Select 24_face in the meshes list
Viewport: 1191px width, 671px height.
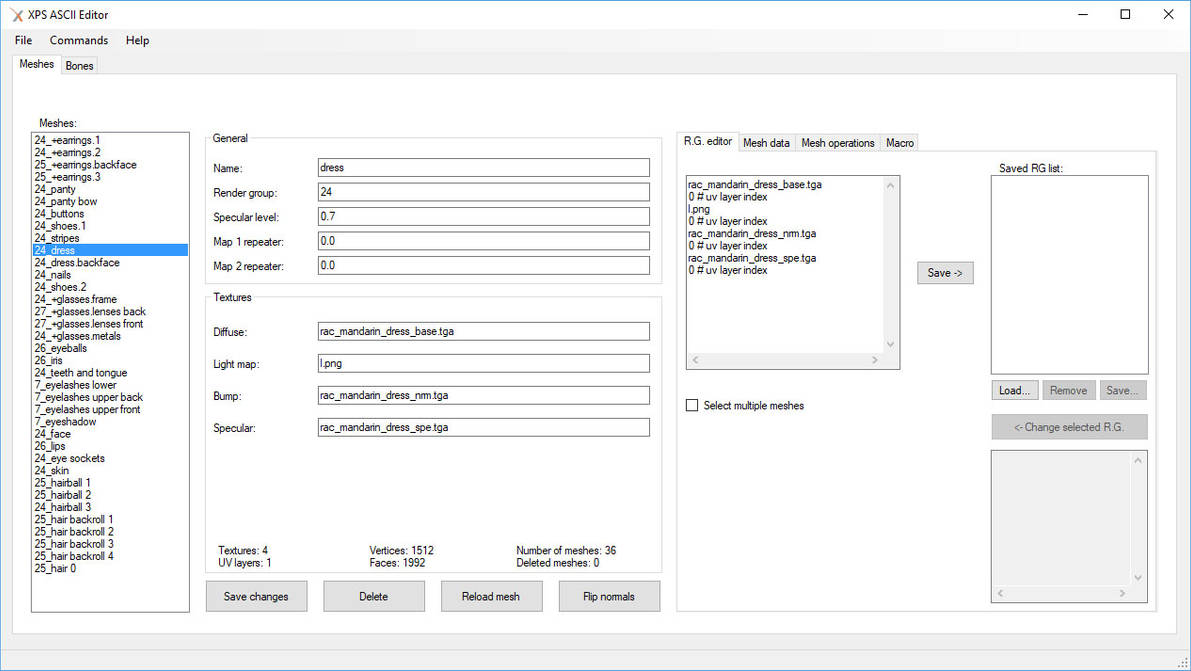(53, 434)
